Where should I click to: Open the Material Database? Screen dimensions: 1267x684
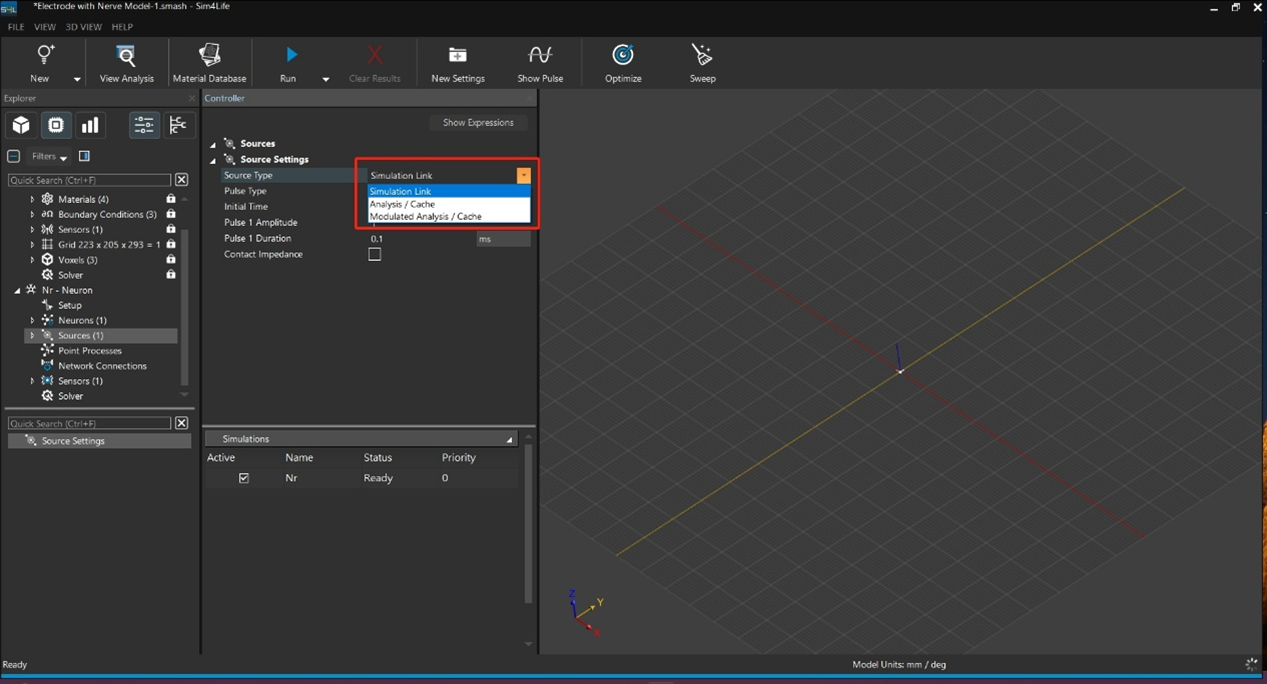[x=209, y=55]
